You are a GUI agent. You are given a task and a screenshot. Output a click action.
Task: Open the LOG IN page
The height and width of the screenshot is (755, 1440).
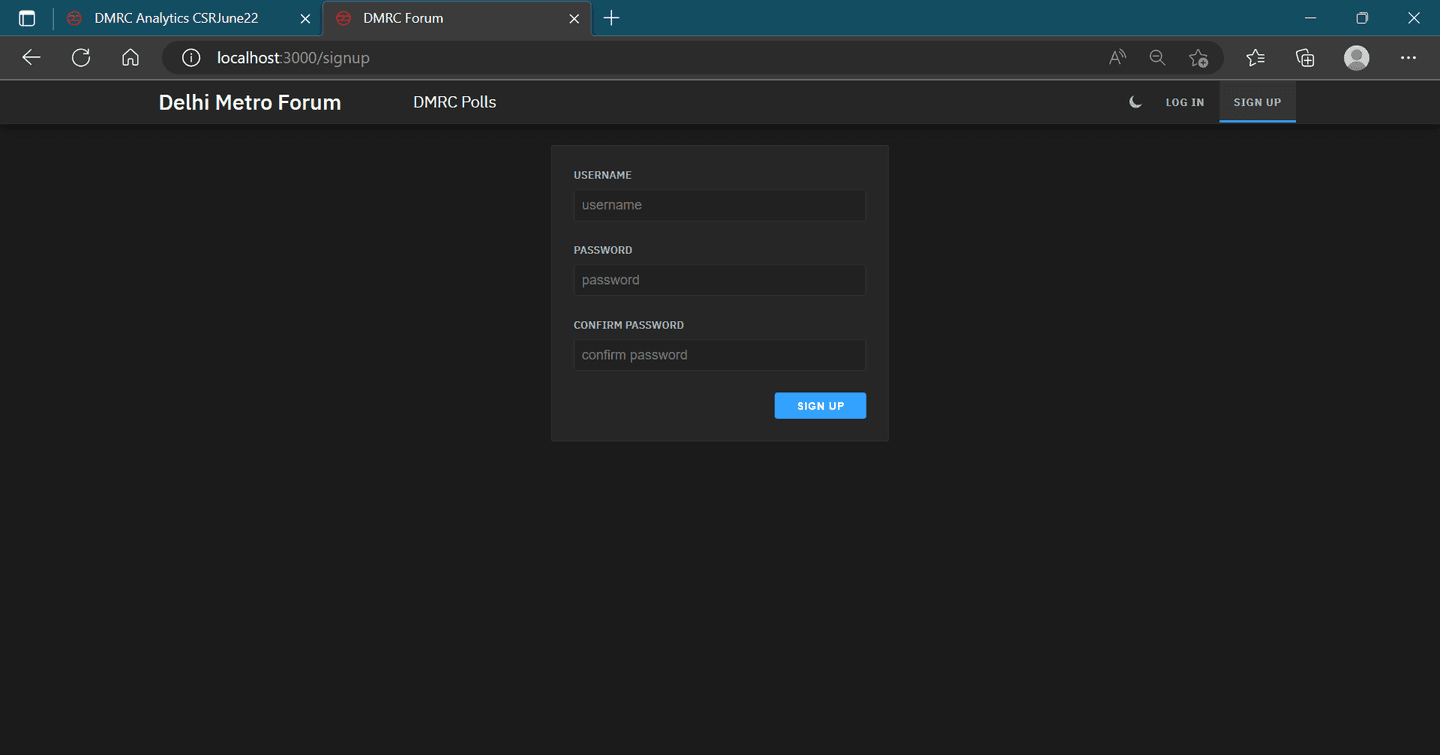(x=1185, y=102)
